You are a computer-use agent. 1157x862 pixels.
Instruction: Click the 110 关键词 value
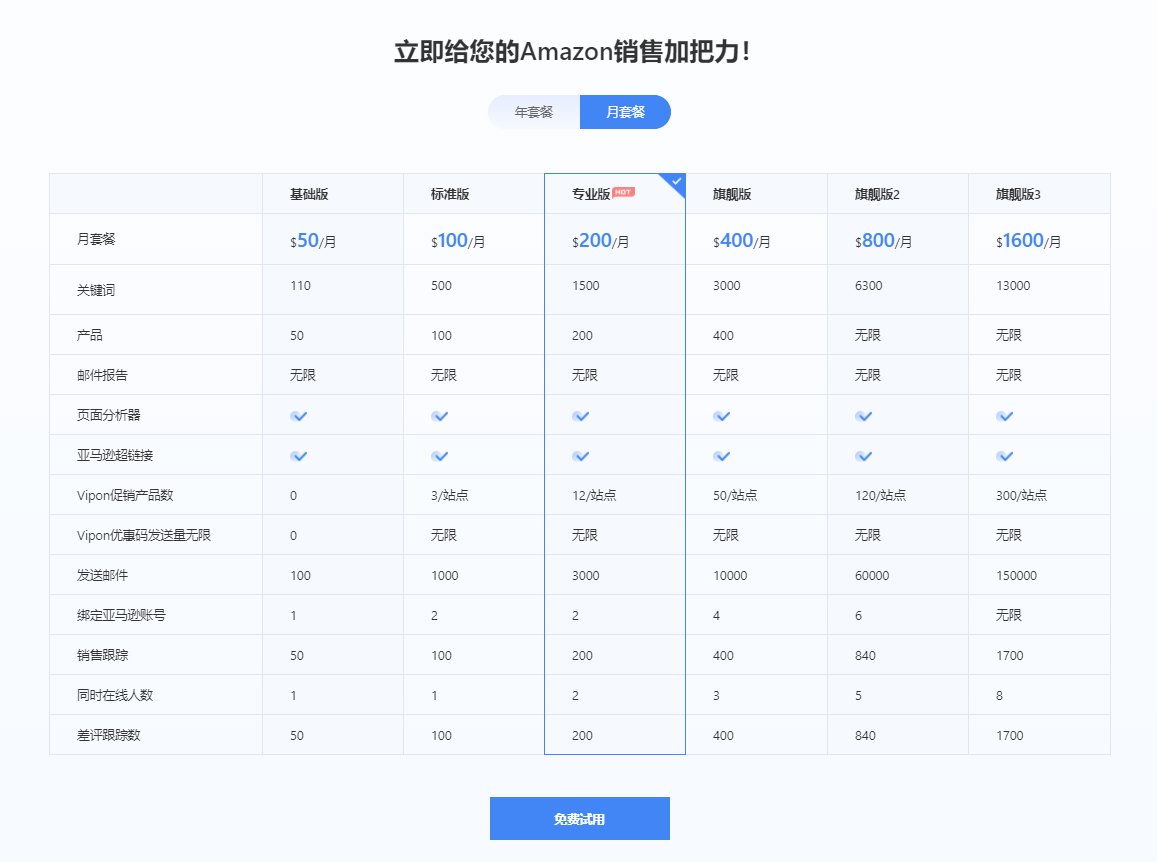(x=300, y=286)
